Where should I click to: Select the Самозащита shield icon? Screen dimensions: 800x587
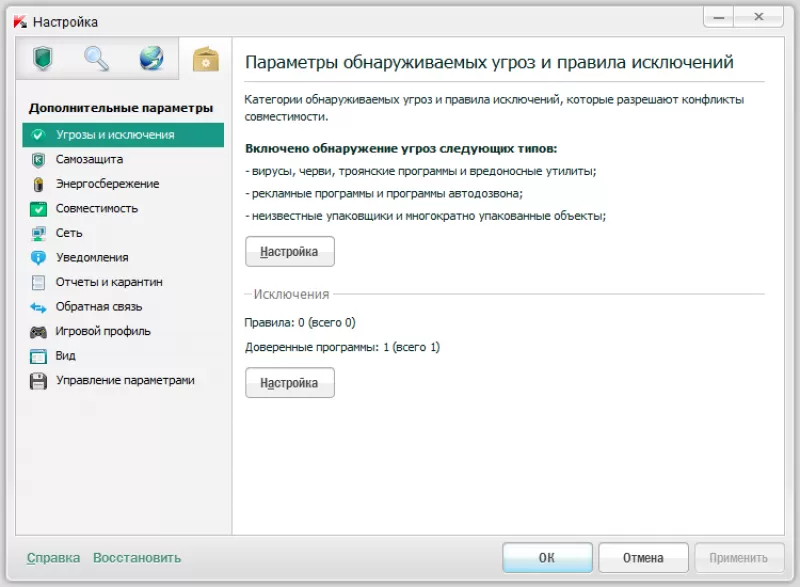pos(38,159)
